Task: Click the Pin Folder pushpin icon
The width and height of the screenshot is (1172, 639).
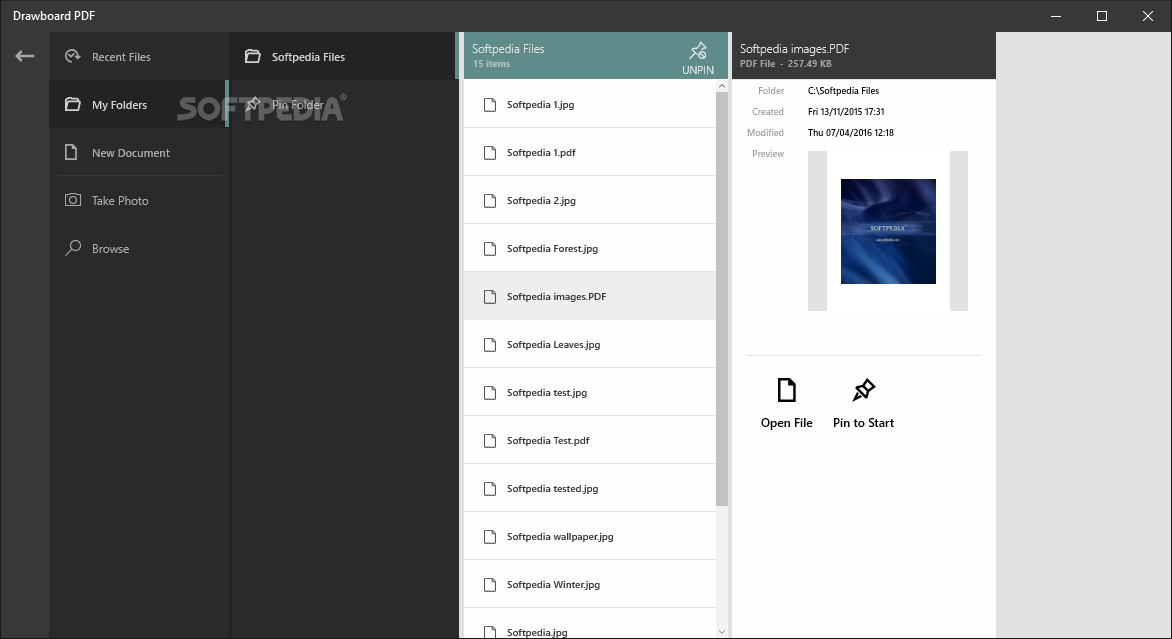Action: tap(253, 104)
